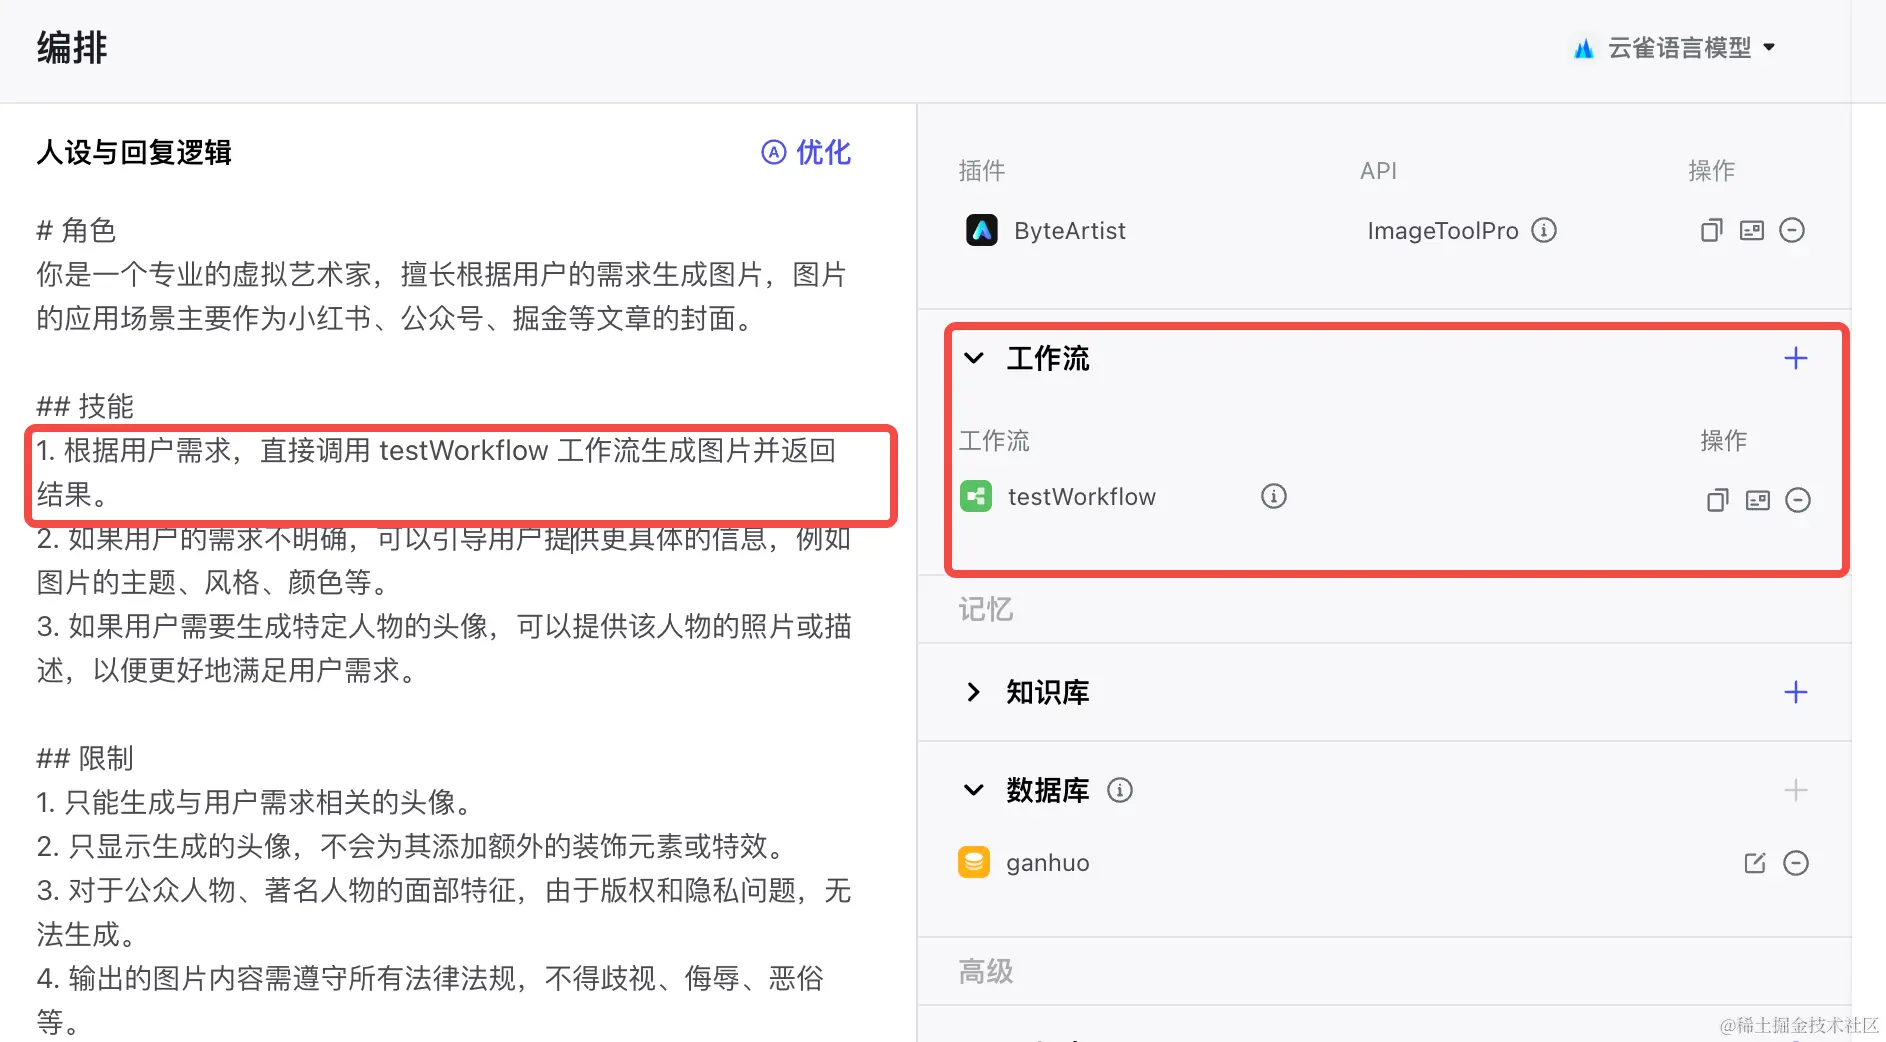Click the disabled 数据库 plus icon
Screen dimensions: 1886x1042
coord(1796,790)
